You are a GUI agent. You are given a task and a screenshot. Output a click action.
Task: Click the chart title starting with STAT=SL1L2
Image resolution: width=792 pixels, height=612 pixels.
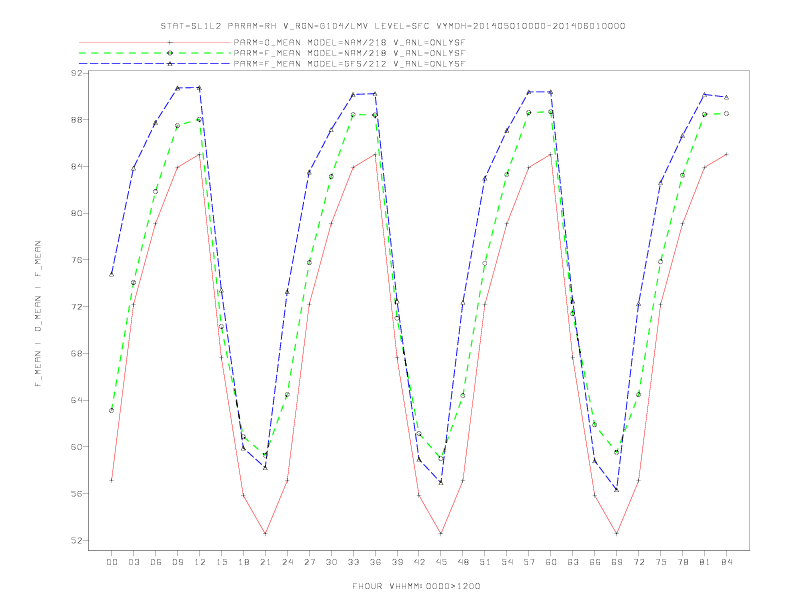click(392, 26)
